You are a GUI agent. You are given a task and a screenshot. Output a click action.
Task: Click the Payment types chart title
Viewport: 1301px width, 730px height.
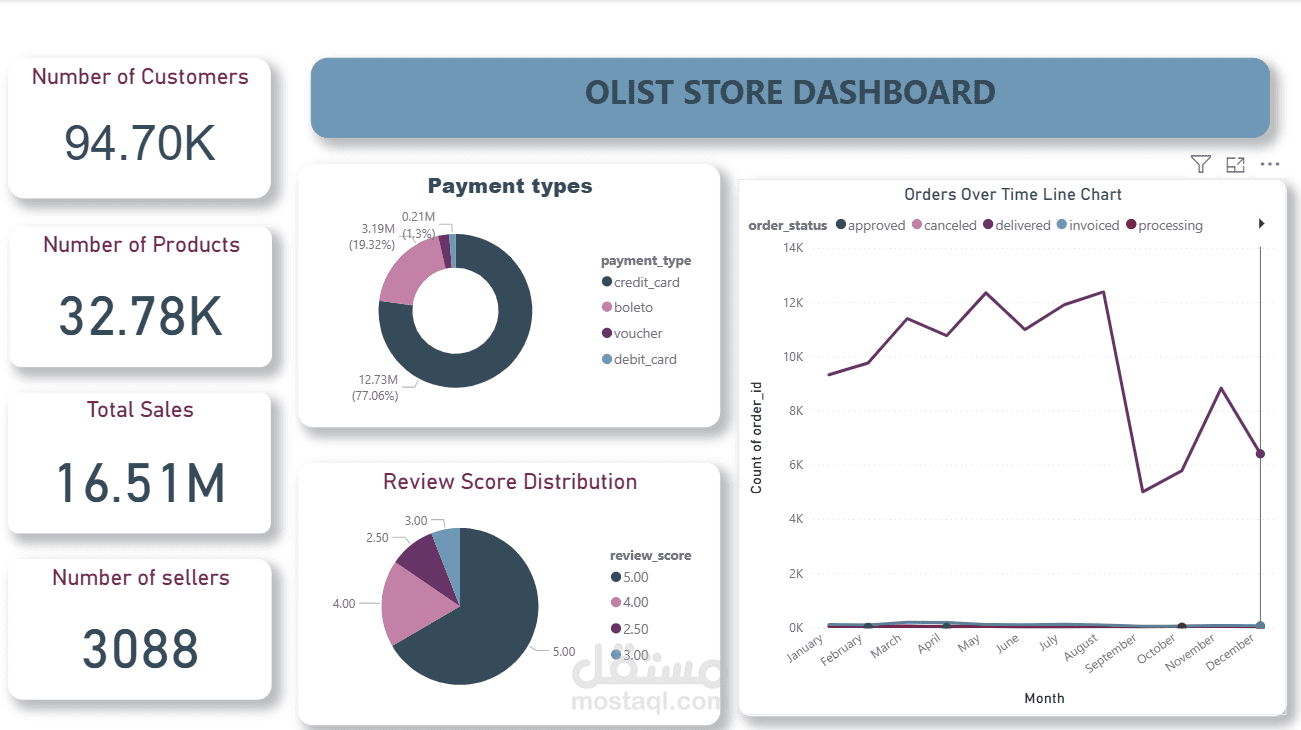pos(510,186)
